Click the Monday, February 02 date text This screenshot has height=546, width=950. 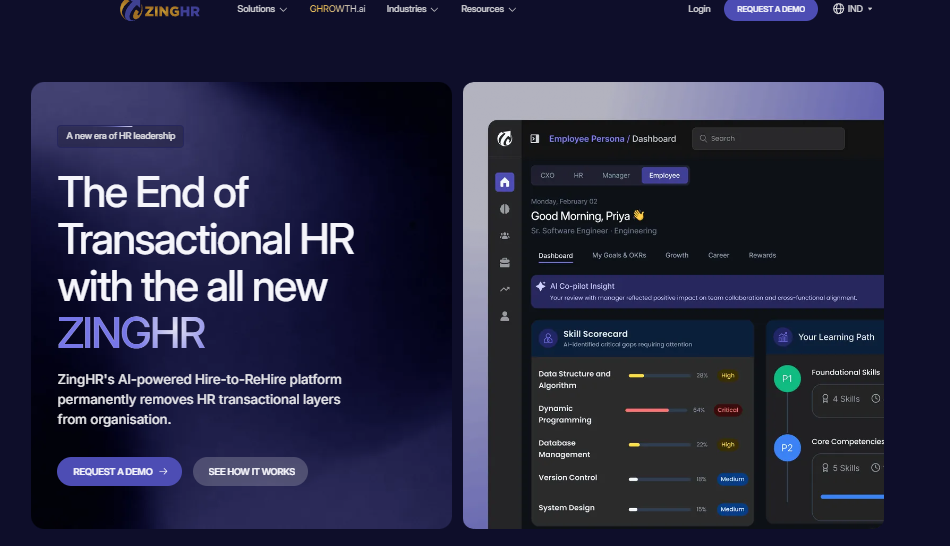[564, 202]
